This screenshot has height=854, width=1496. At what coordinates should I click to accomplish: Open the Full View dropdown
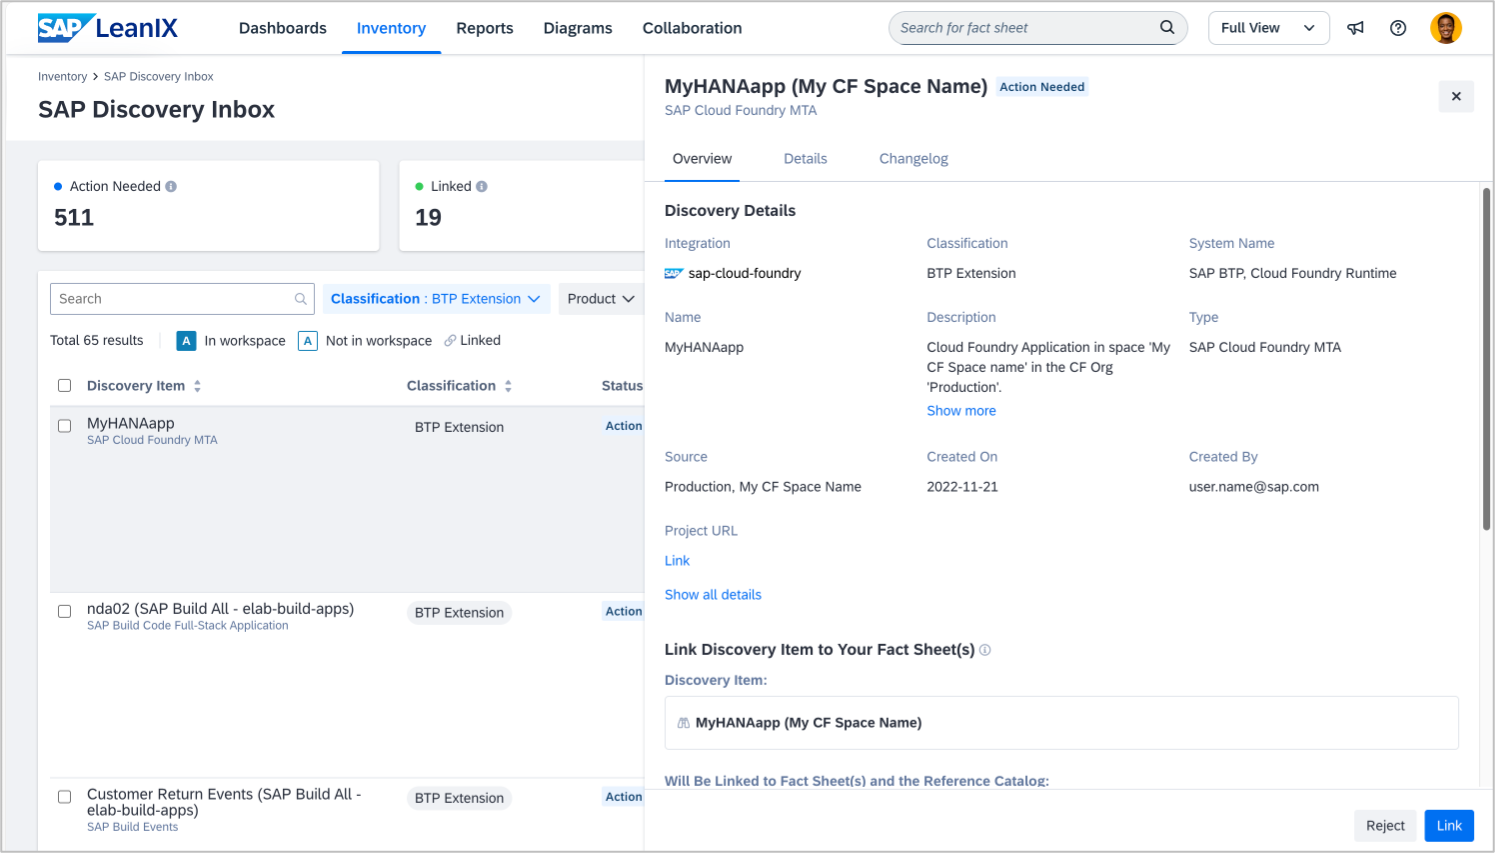(x=1269, y=28)
